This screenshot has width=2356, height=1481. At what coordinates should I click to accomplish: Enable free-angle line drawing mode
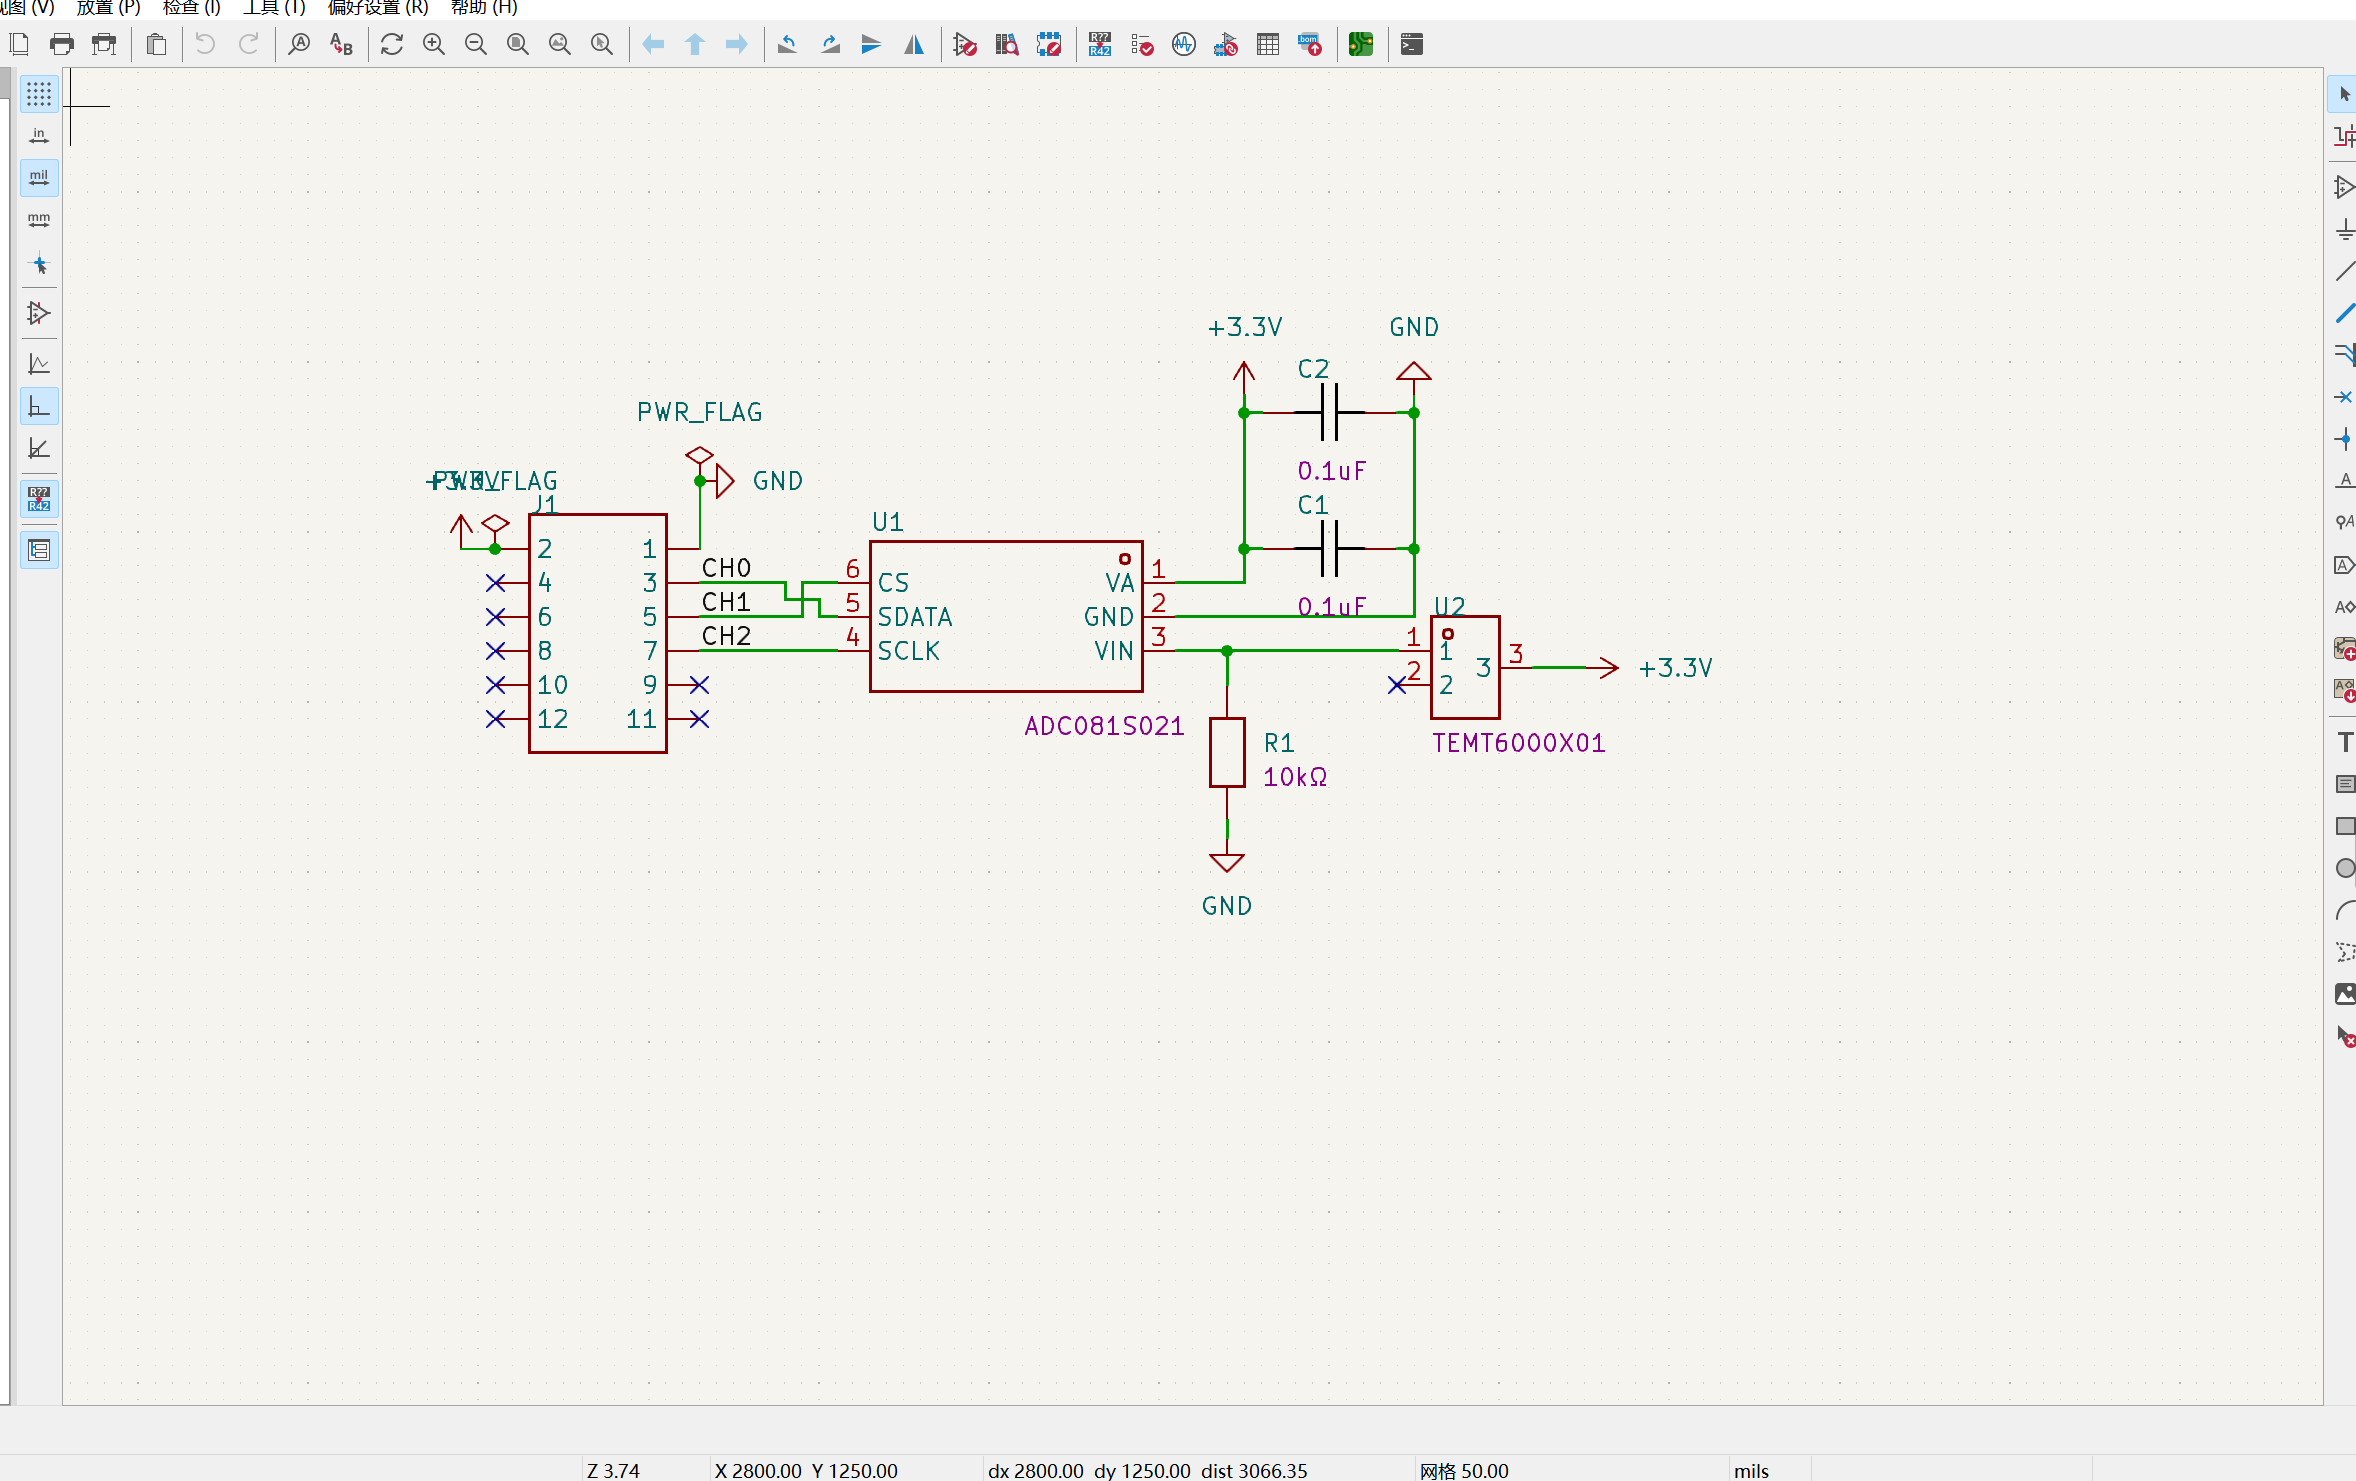(x=39, y=364)
